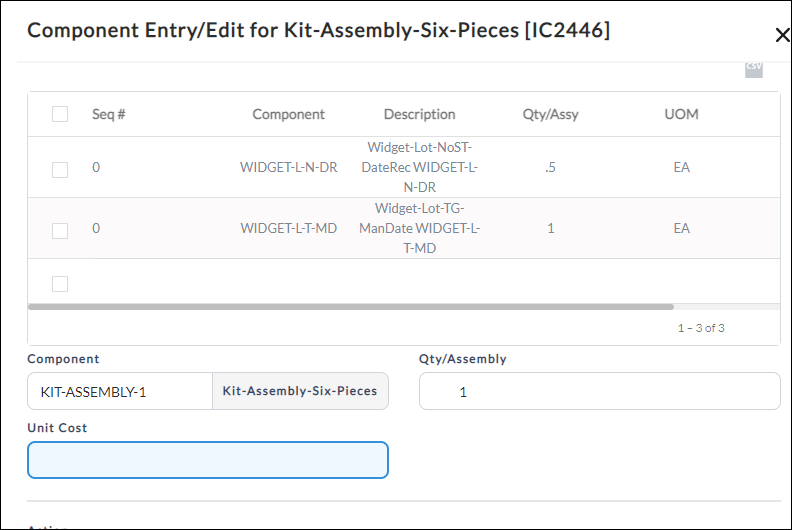Click the CSV export icon
This screenshot has width=792, height=530.
pyautogui.click(x=754, y=69)
